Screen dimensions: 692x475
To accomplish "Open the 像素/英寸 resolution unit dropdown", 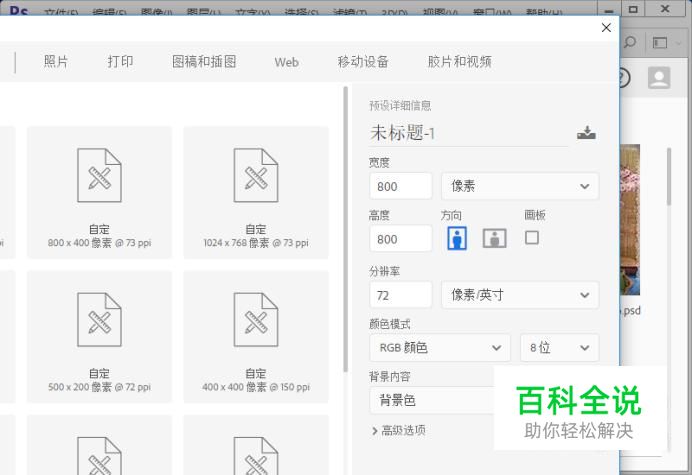I will pos(520,295).
